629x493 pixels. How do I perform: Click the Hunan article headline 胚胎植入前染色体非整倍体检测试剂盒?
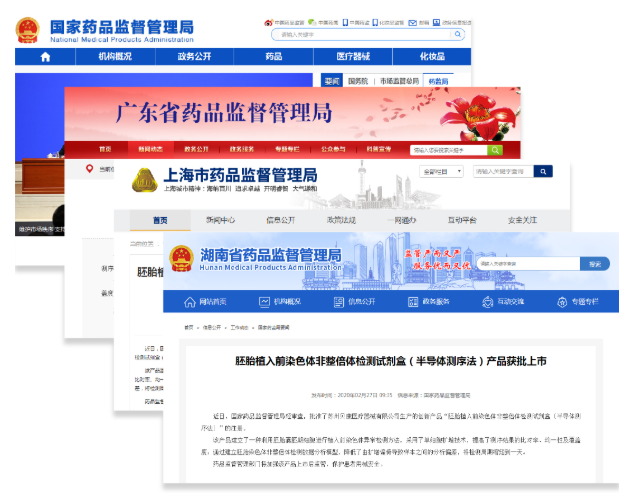390,361
